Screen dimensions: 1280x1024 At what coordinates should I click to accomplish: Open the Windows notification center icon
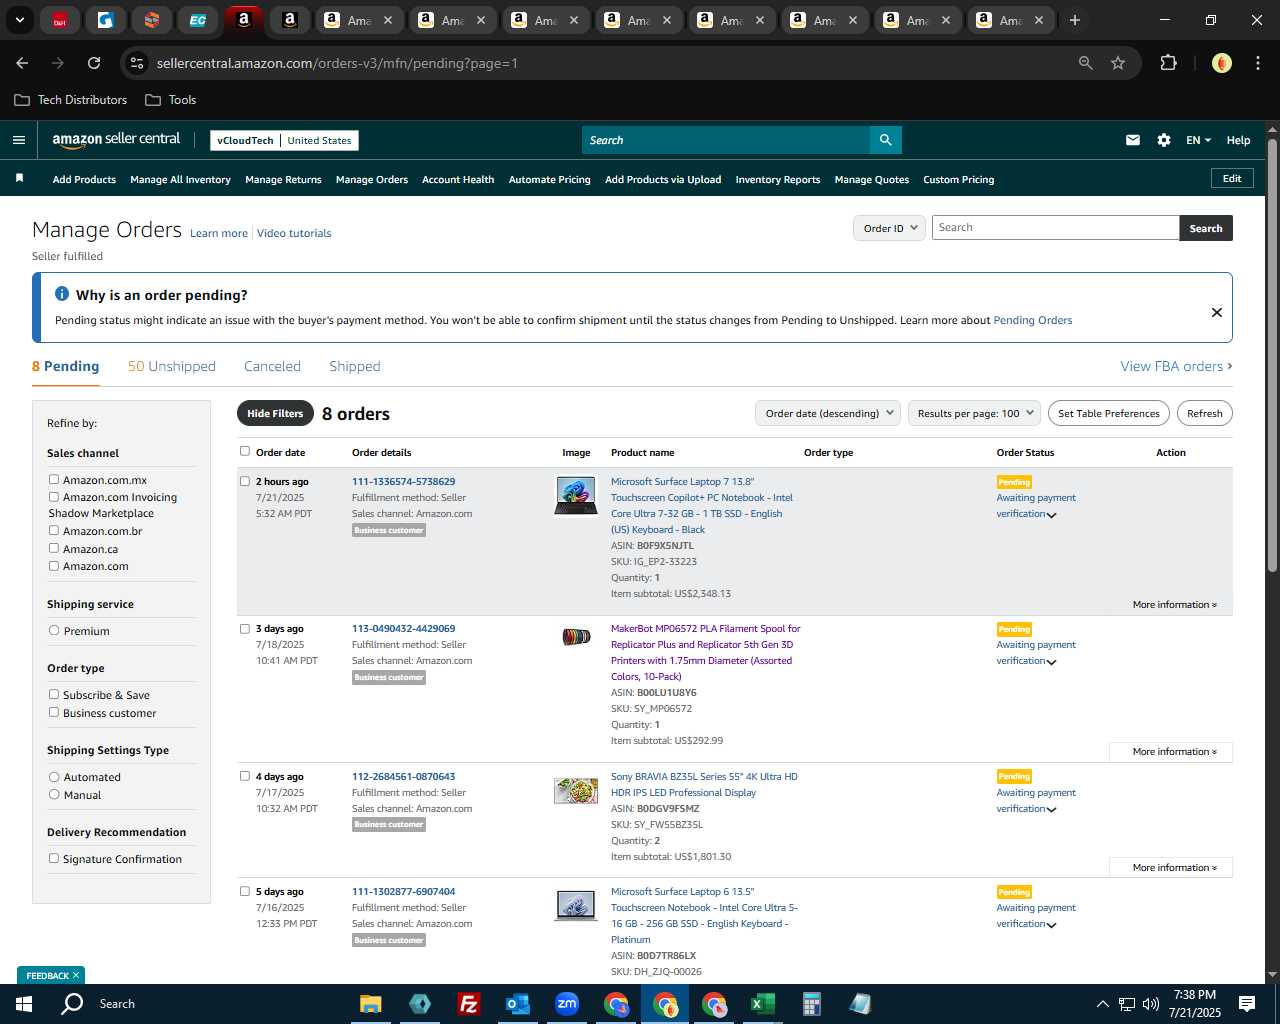pos(1247,1004)
